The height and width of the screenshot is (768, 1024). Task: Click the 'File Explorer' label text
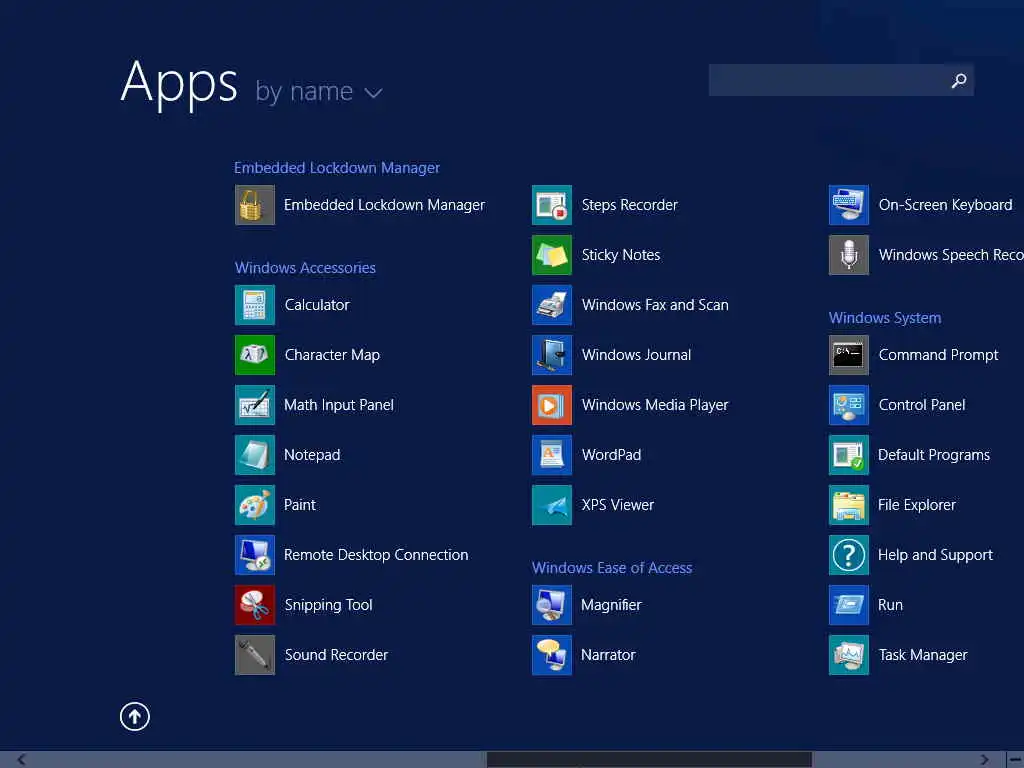pos(917,505)
